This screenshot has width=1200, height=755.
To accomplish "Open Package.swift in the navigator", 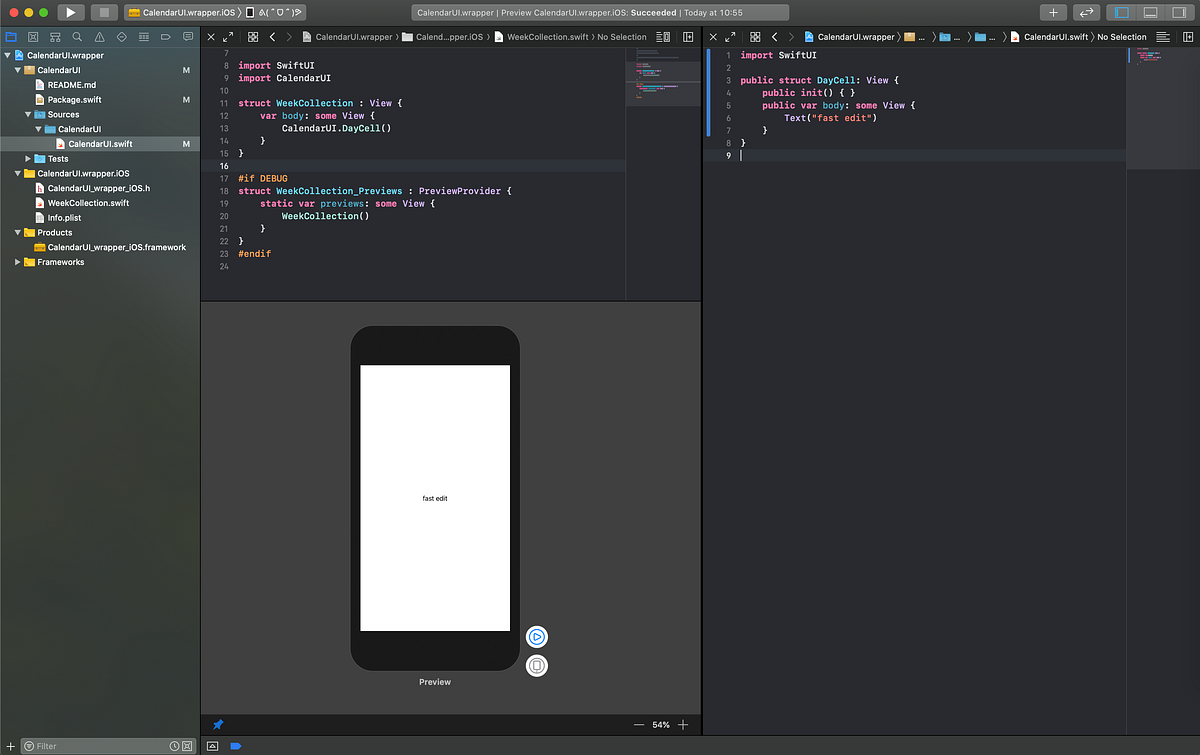I will pyautogui.click(x=74, y=100).
